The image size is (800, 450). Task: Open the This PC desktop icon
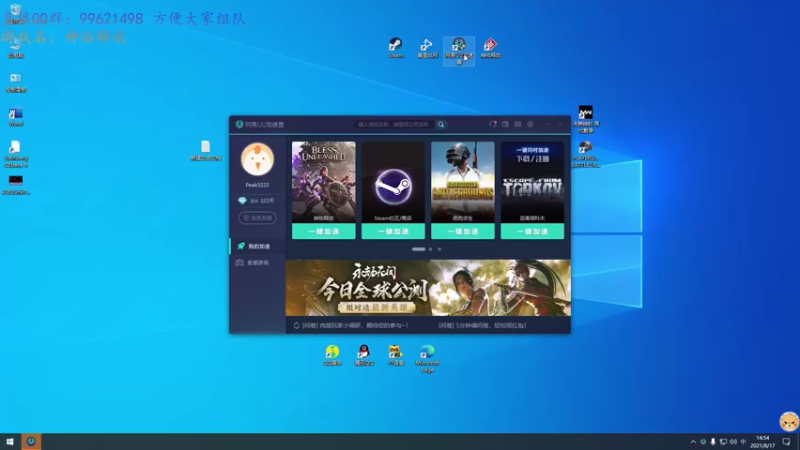tap(15, 48)
